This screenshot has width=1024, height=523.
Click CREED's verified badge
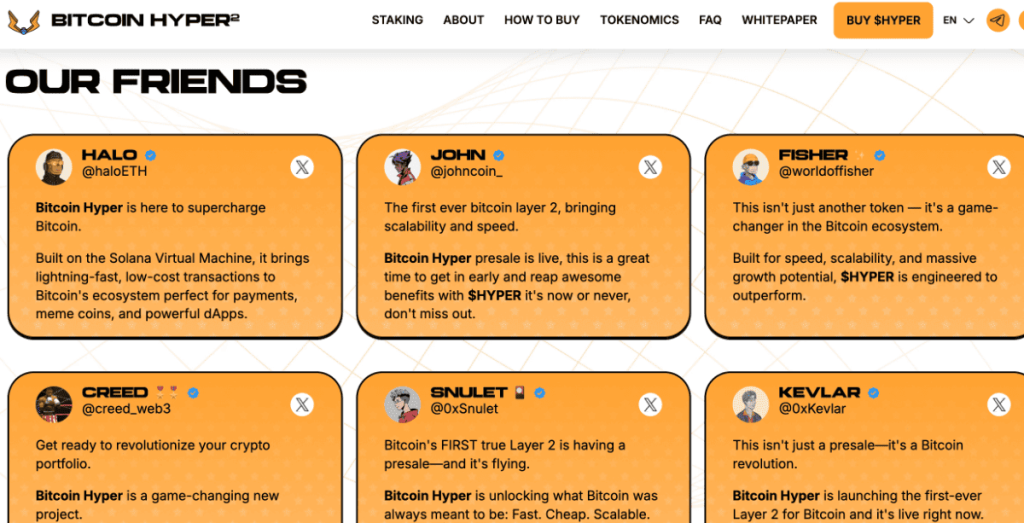pyautogui.click(x=193, y=393)
